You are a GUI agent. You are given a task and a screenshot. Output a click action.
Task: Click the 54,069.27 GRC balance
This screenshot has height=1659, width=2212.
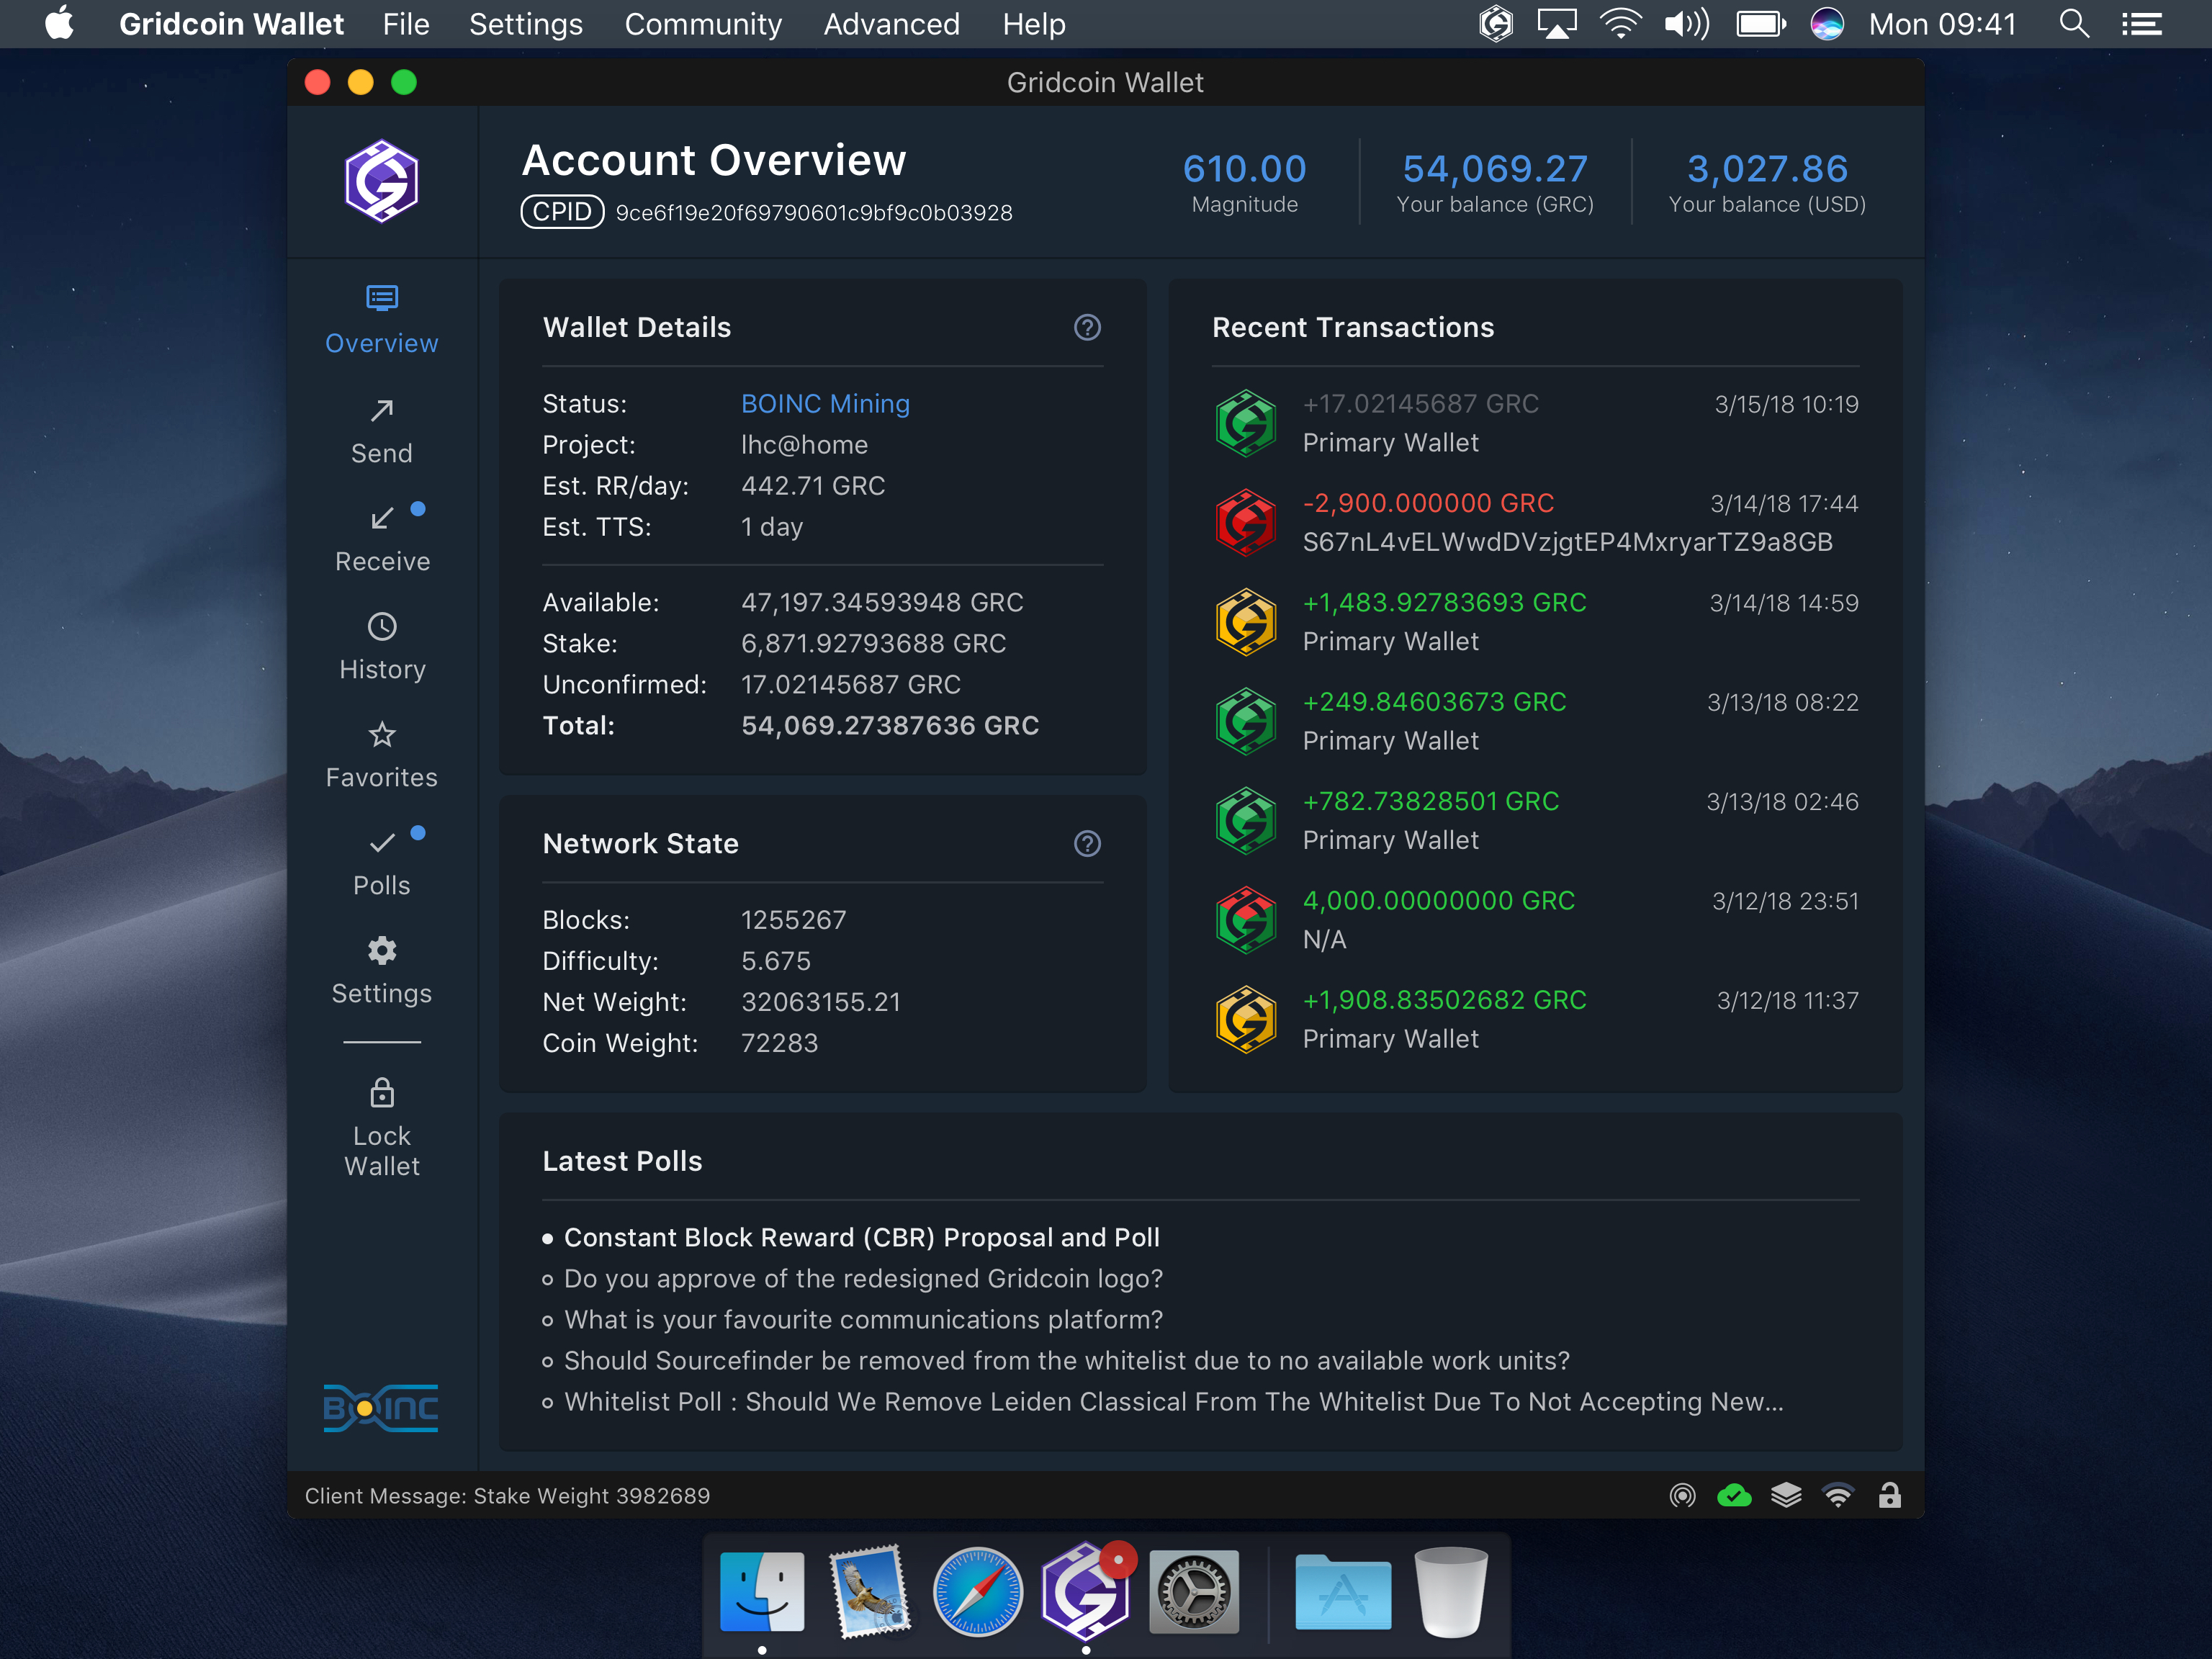pyautogui.click(x=1495, y=169)
